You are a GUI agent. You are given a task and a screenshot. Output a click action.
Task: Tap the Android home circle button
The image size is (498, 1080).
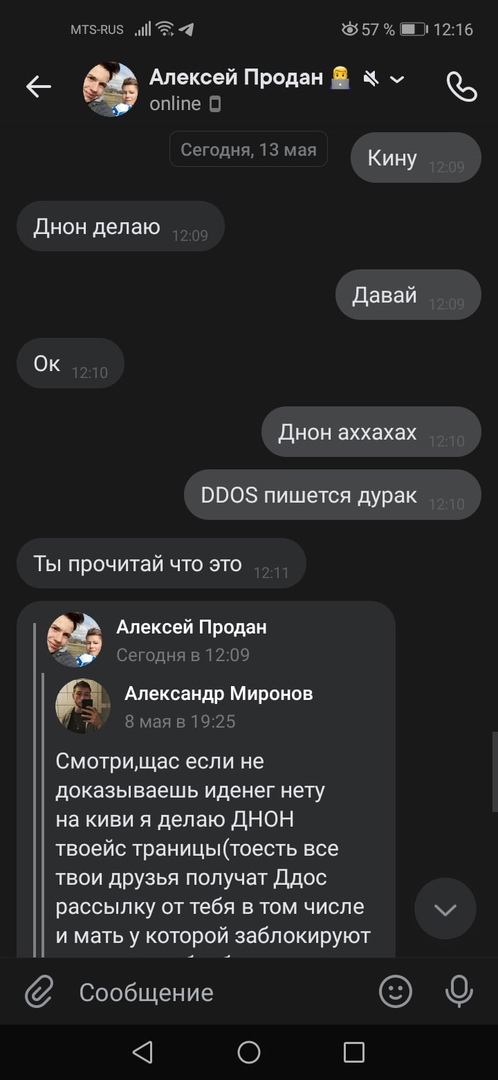249,1052
